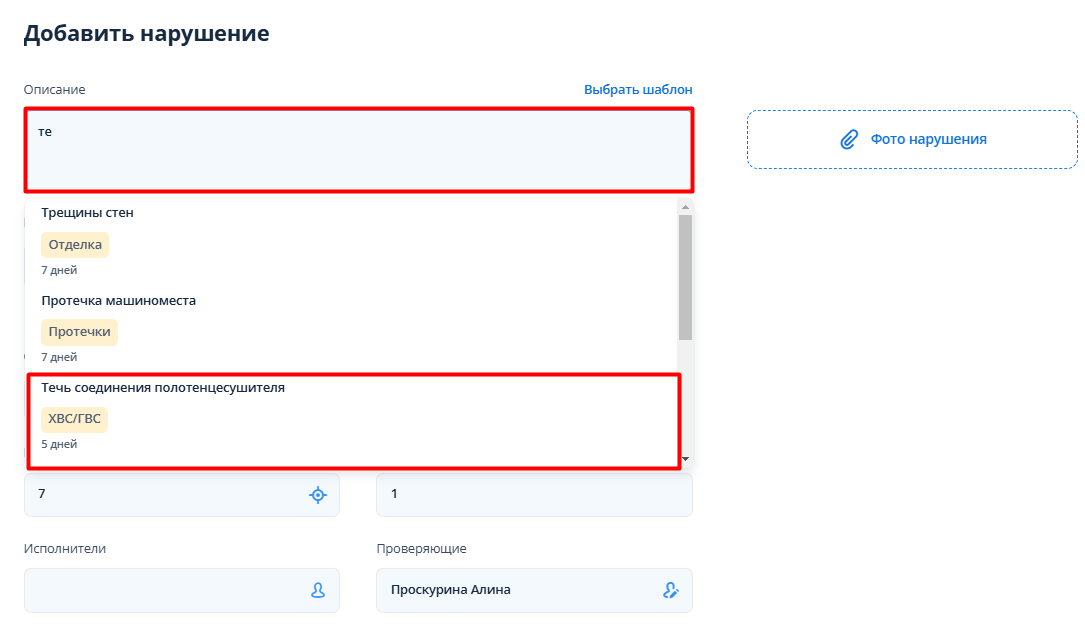Screen dimensions: 1085x629
Task: Focus the Описание text area
Action: coord(358,150)
